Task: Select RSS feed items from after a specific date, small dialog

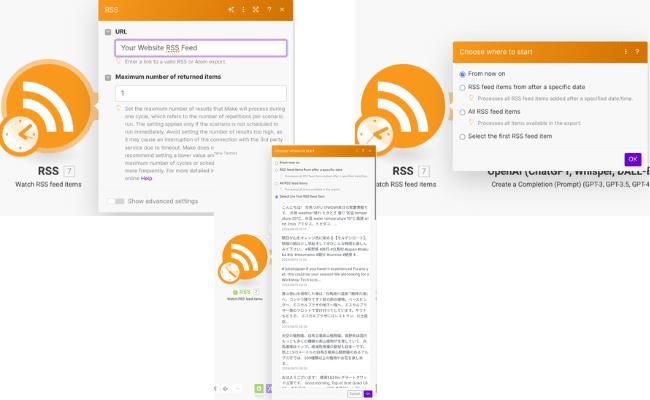Action: tap(276, 170)
